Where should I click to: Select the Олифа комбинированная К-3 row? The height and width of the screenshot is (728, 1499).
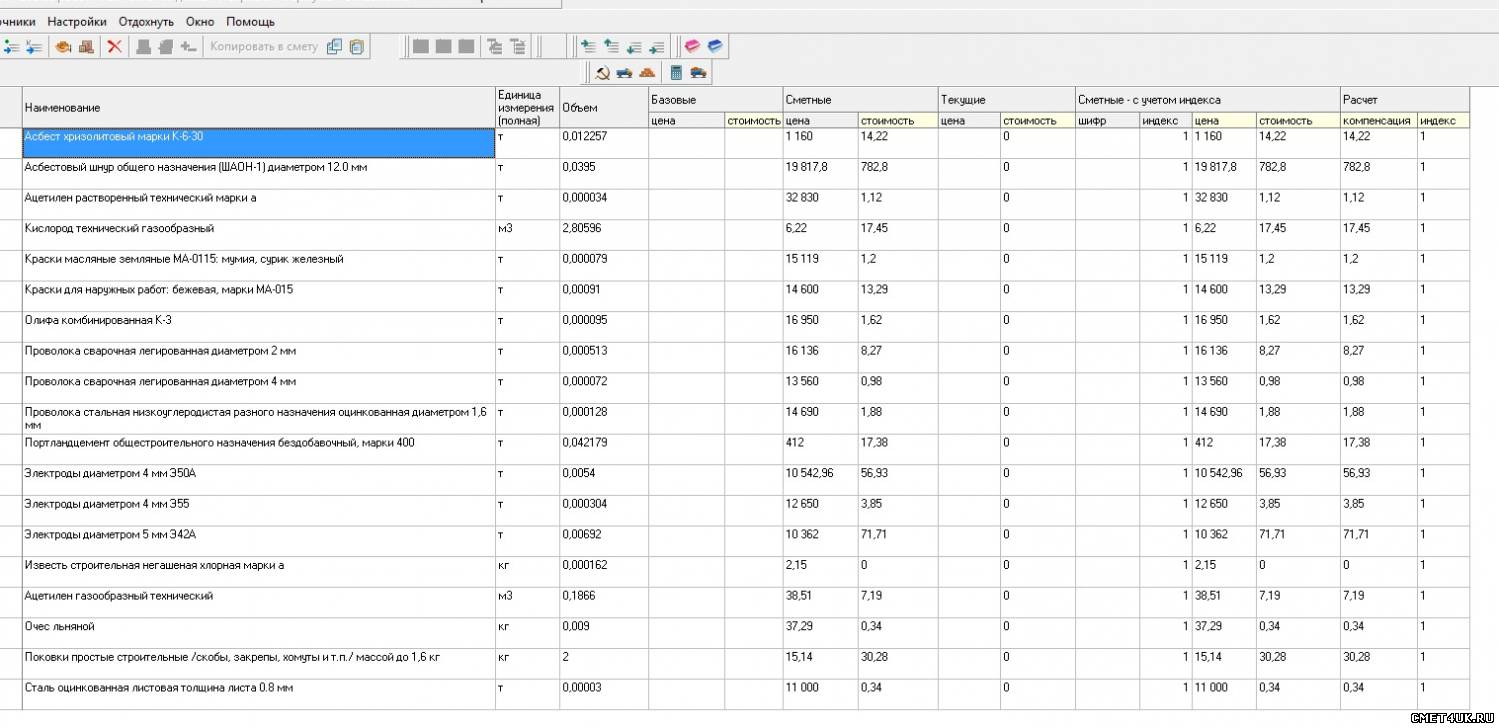coord(258,321)
